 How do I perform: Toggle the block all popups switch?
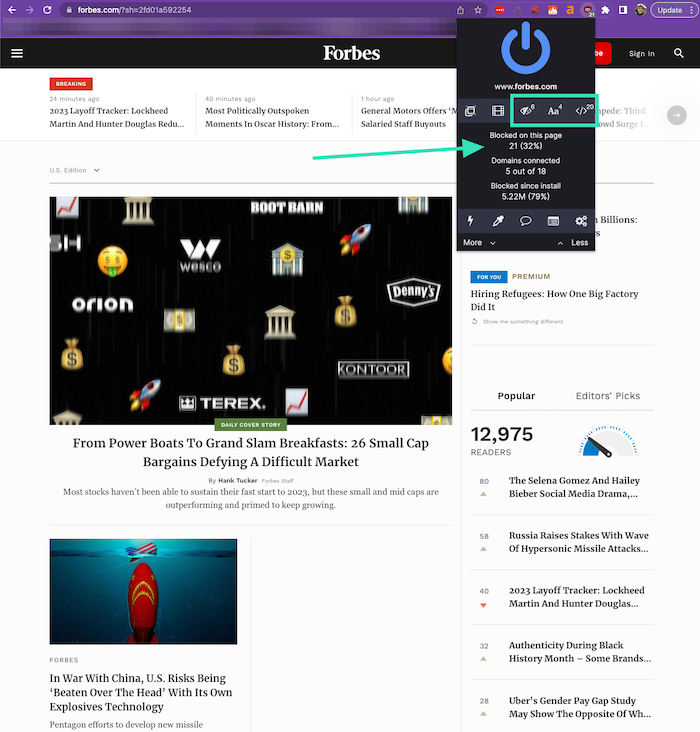click(470, 111)
